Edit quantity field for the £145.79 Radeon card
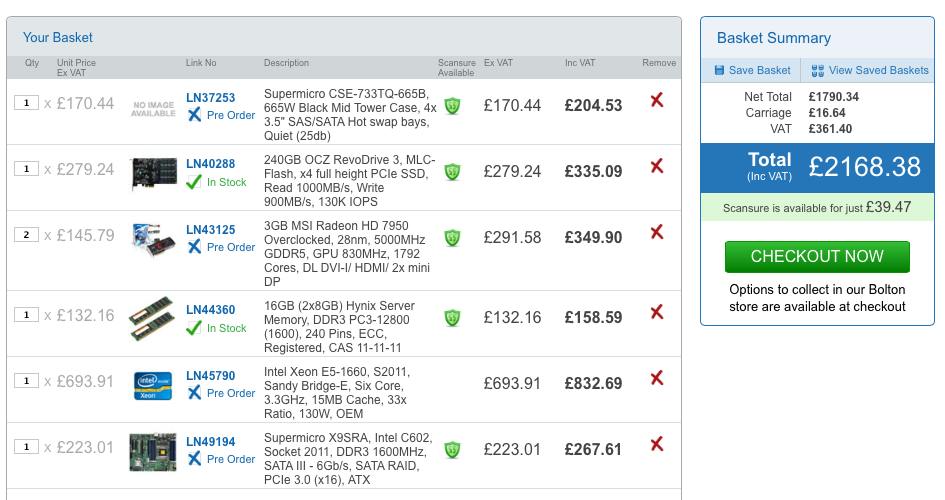This screenshot has width=945, height=500. pyautogui.click(x=27, y=235)
